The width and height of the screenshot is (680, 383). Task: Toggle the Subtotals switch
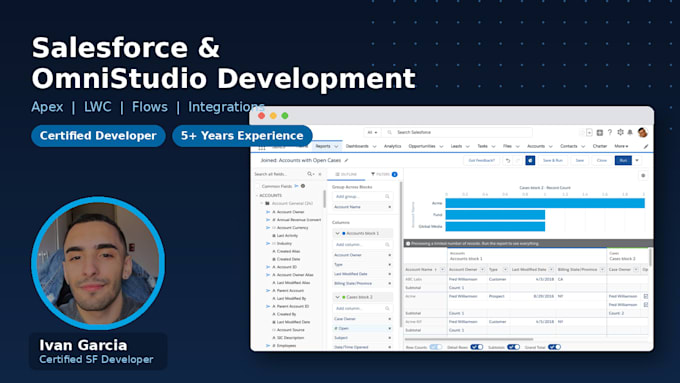[513, 347]
